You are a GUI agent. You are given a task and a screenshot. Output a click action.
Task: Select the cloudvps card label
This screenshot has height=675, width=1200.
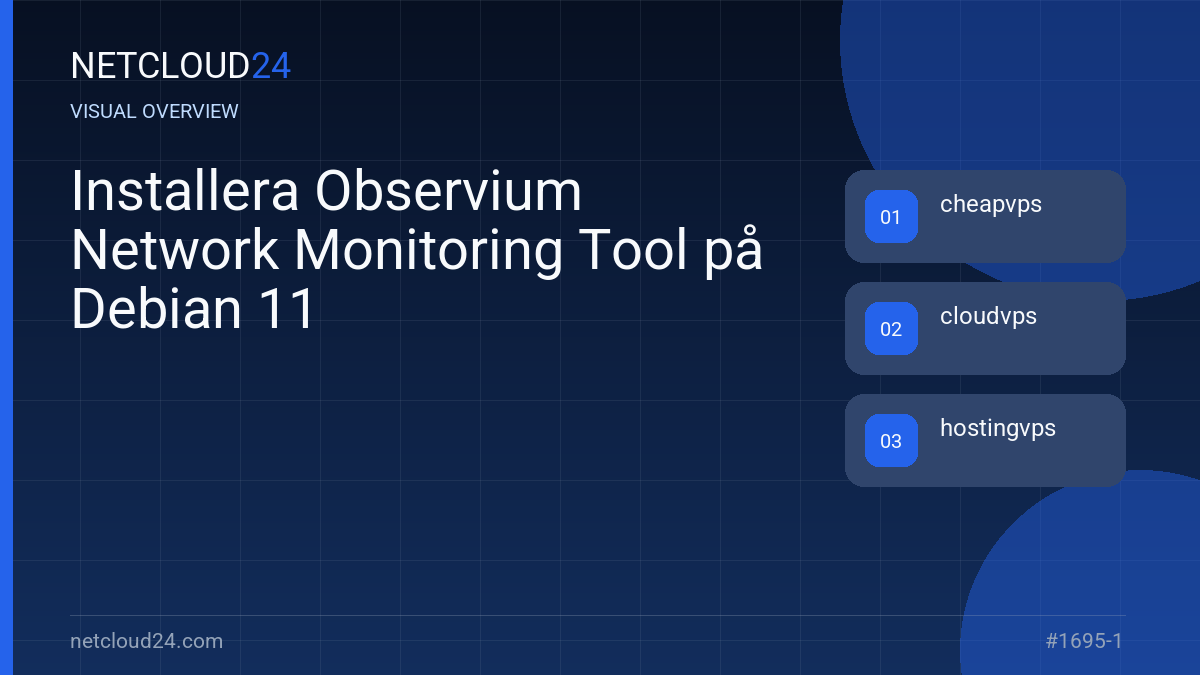point(988,317)
